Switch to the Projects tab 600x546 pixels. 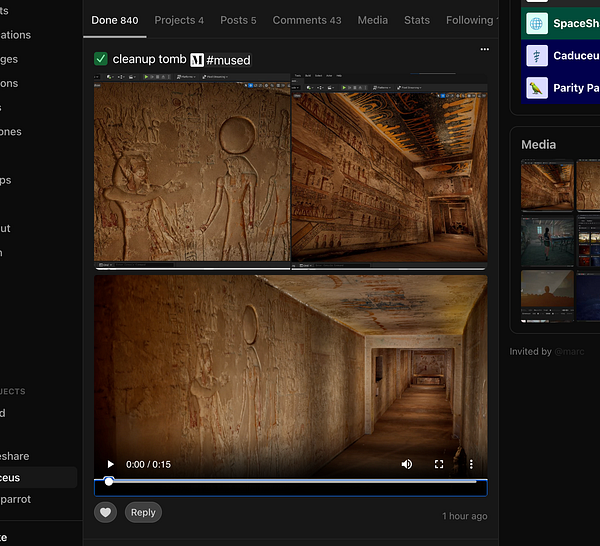179,20
